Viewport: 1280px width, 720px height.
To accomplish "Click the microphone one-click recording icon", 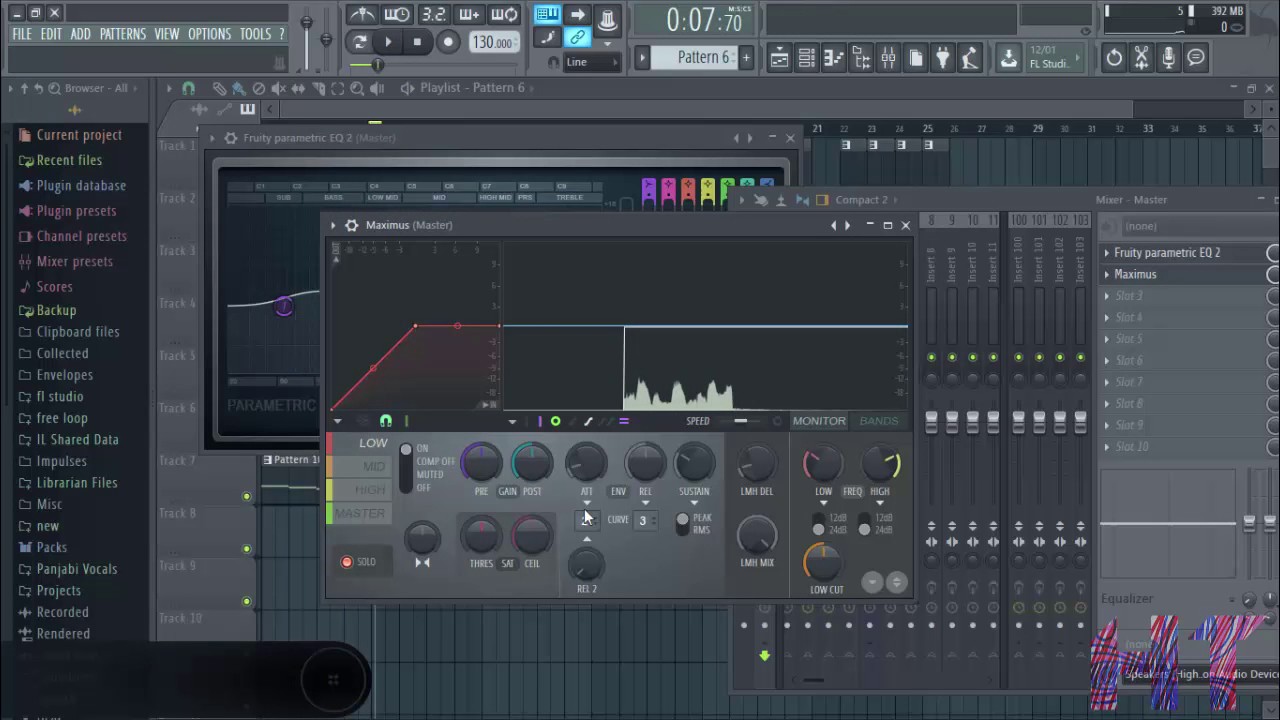I will [1168, 58].
